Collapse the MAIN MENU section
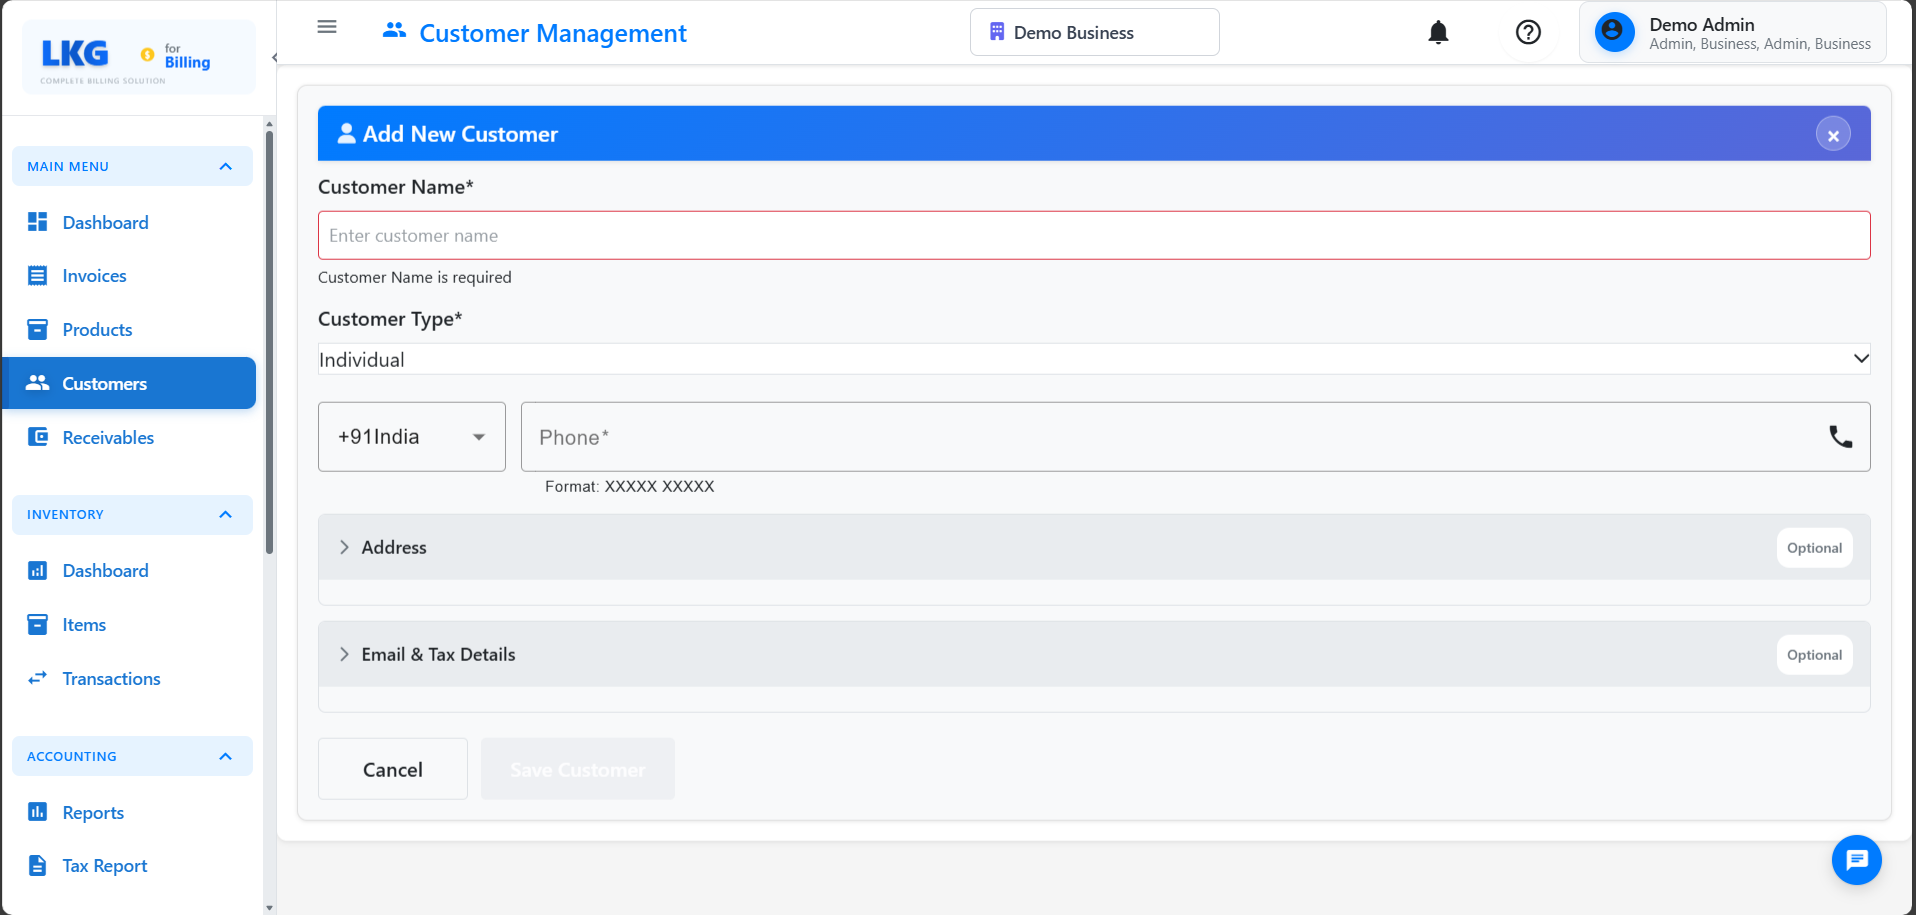Screen dimensions: 1916x915 point(225,166)
